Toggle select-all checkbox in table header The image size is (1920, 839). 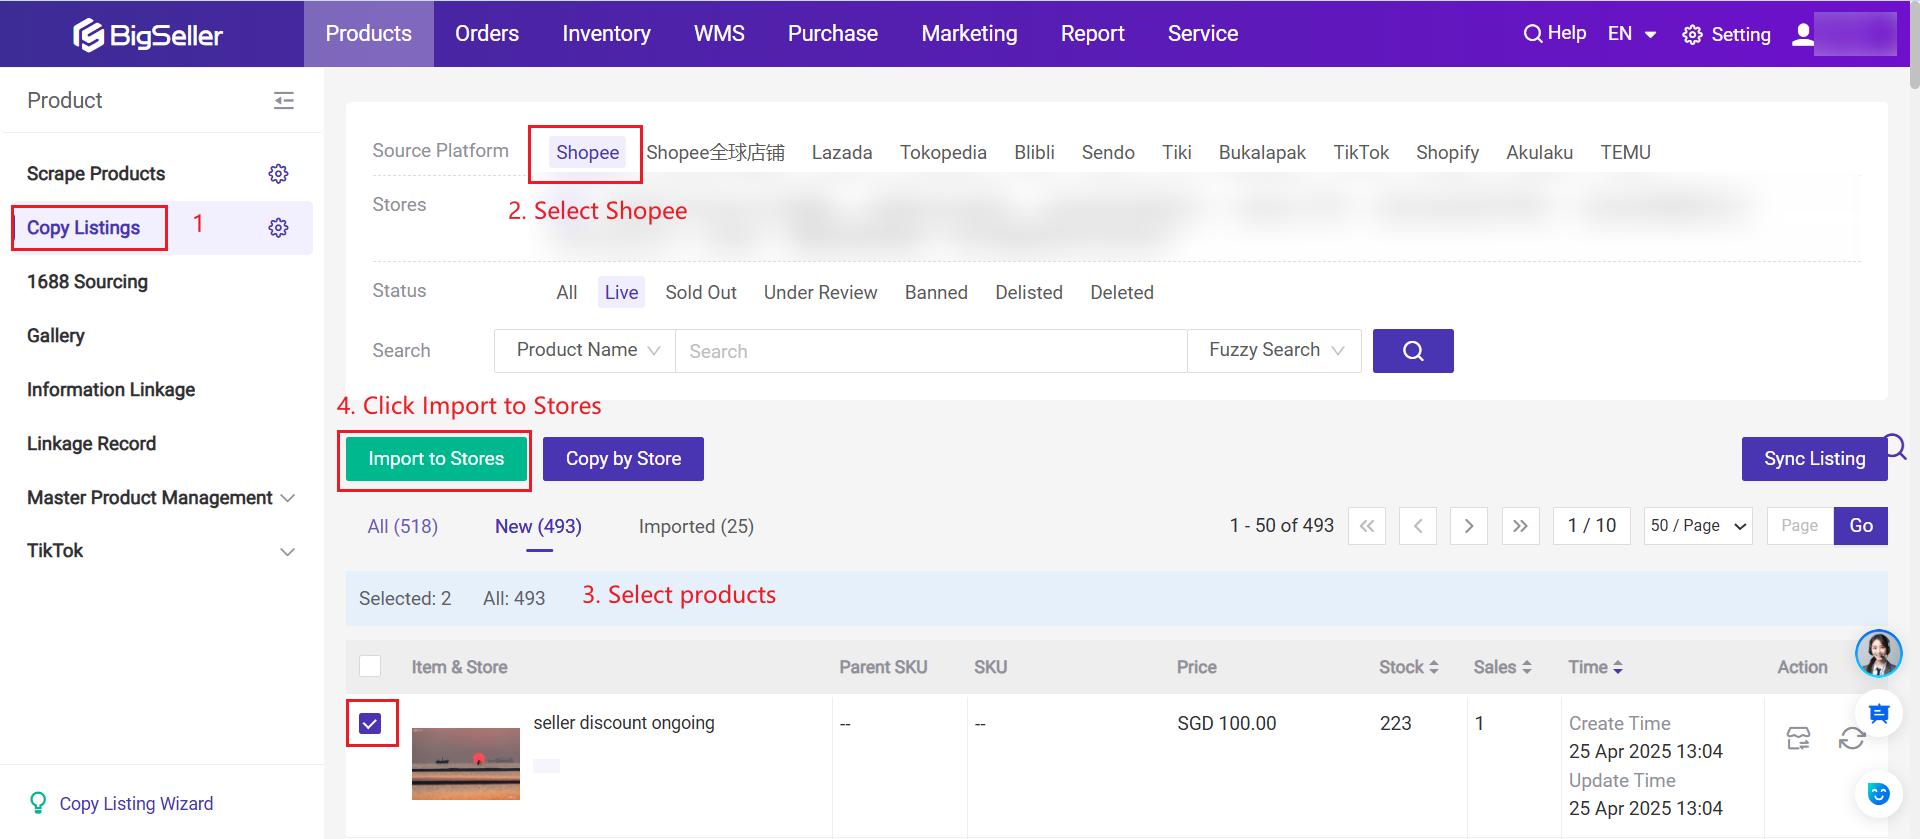(370, 666)
